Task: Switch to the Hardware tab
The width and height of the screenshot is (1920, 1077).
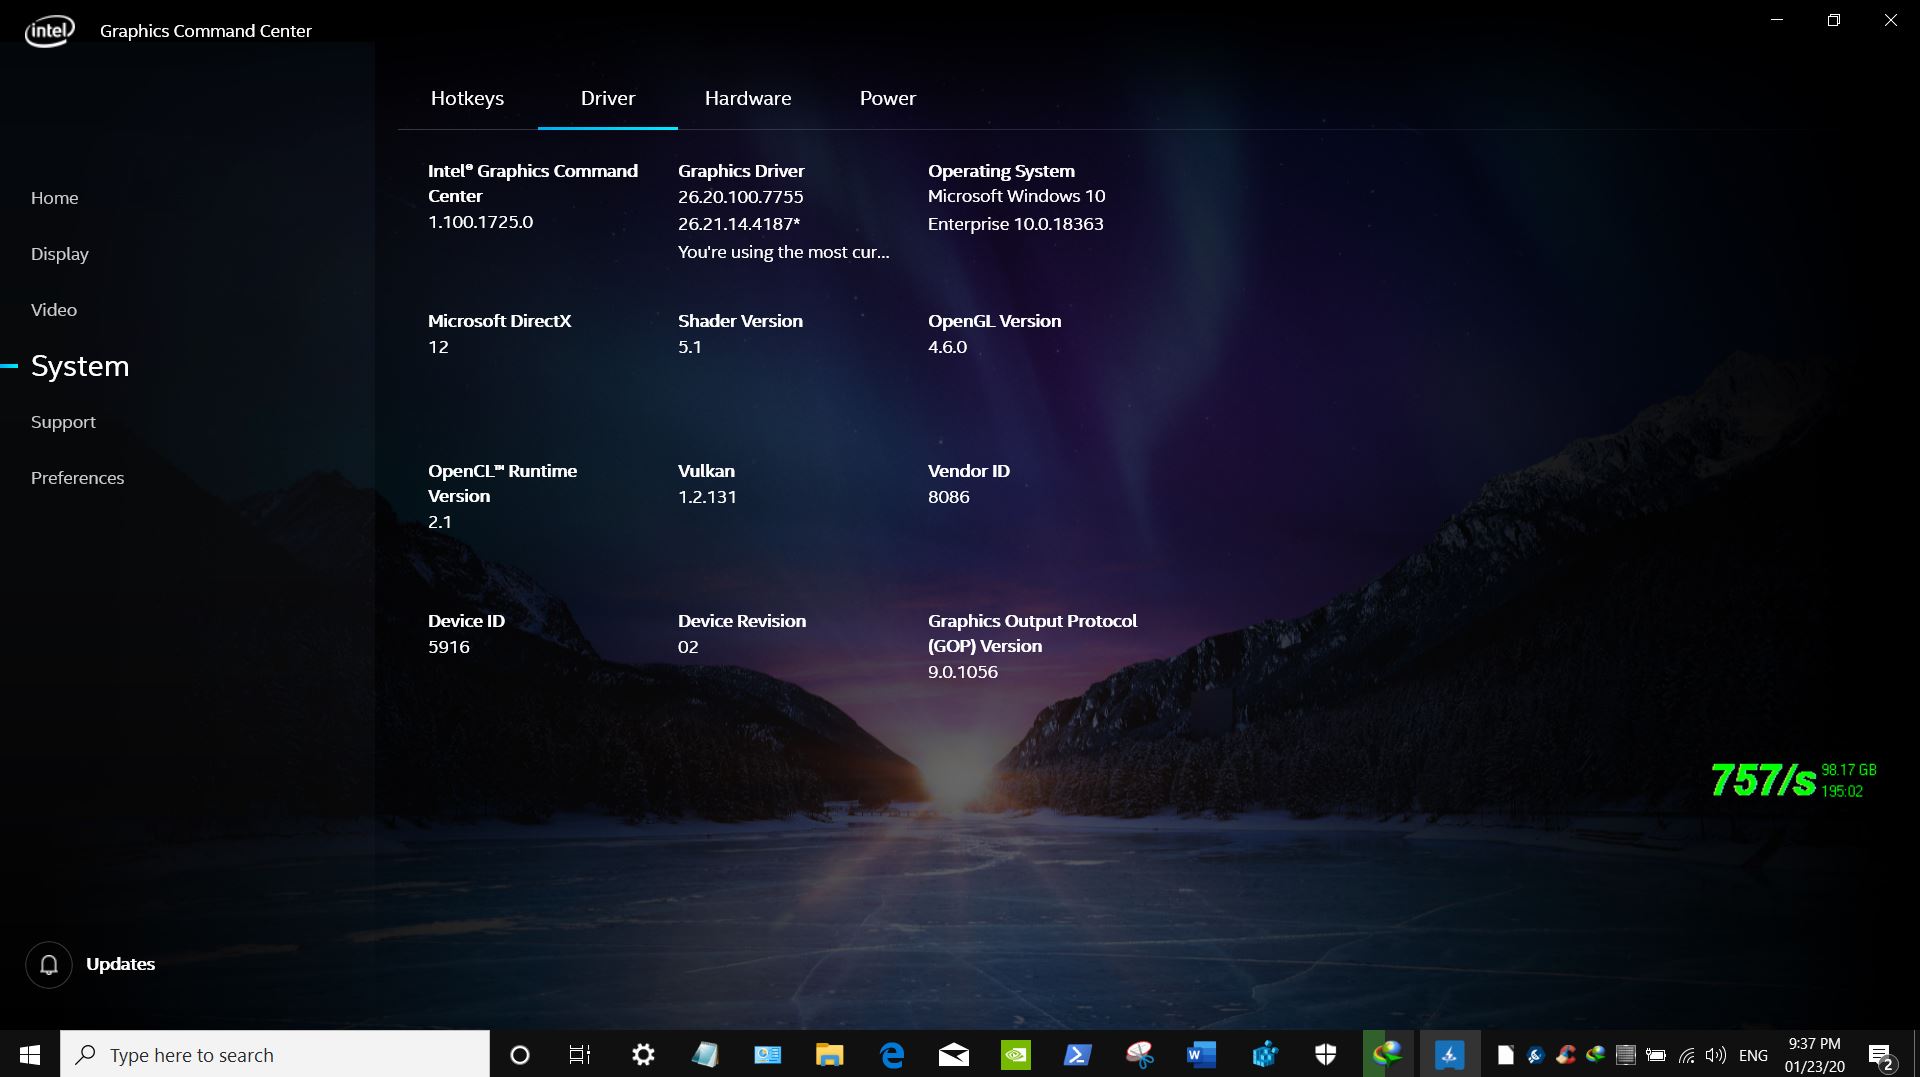Action: coord(747,98)
